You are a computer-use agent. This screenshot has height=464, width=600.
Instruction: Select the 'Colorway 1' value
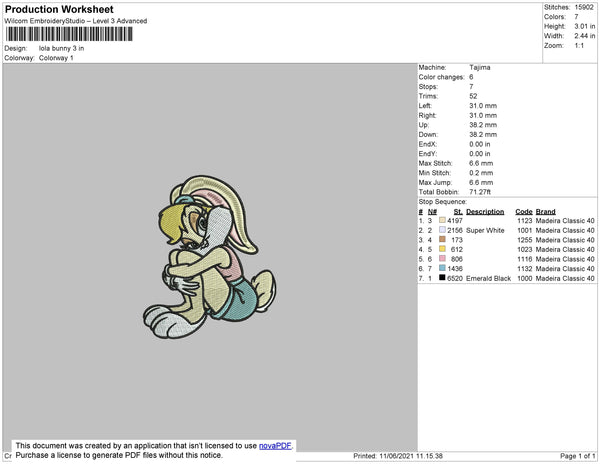tap(56, 58)
